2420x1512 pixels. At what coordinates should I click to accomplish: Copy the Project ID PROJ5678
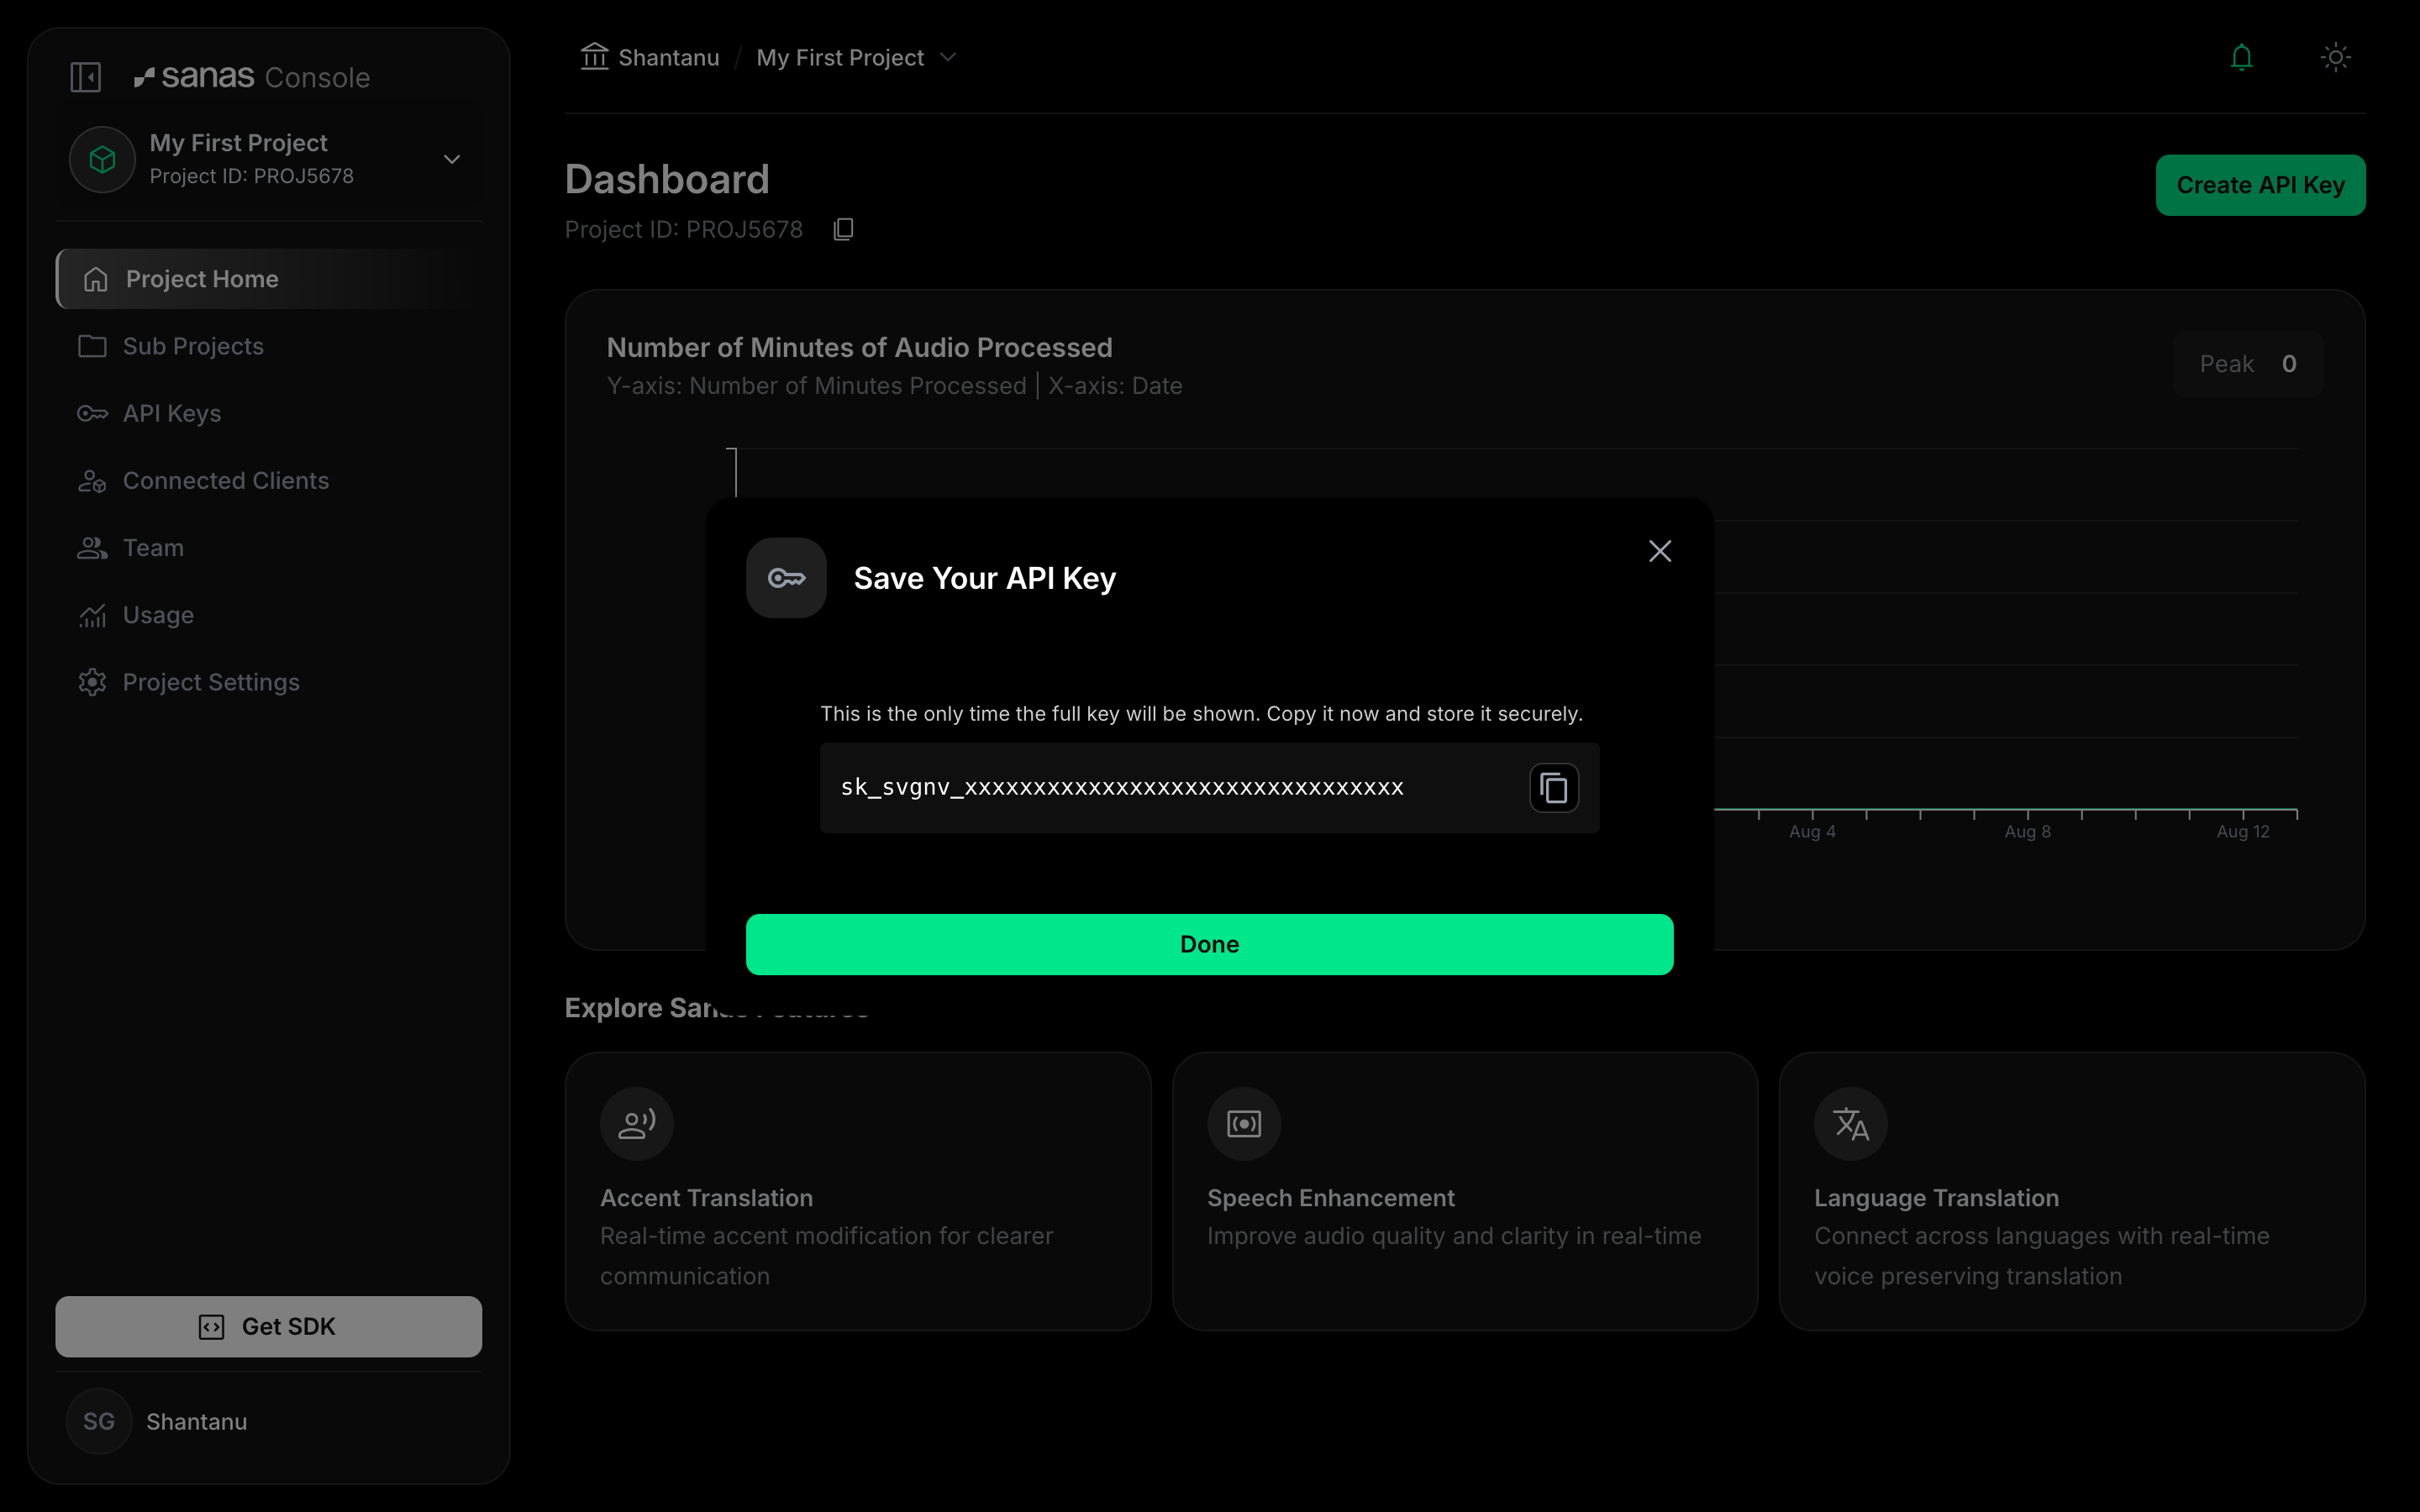843,229
